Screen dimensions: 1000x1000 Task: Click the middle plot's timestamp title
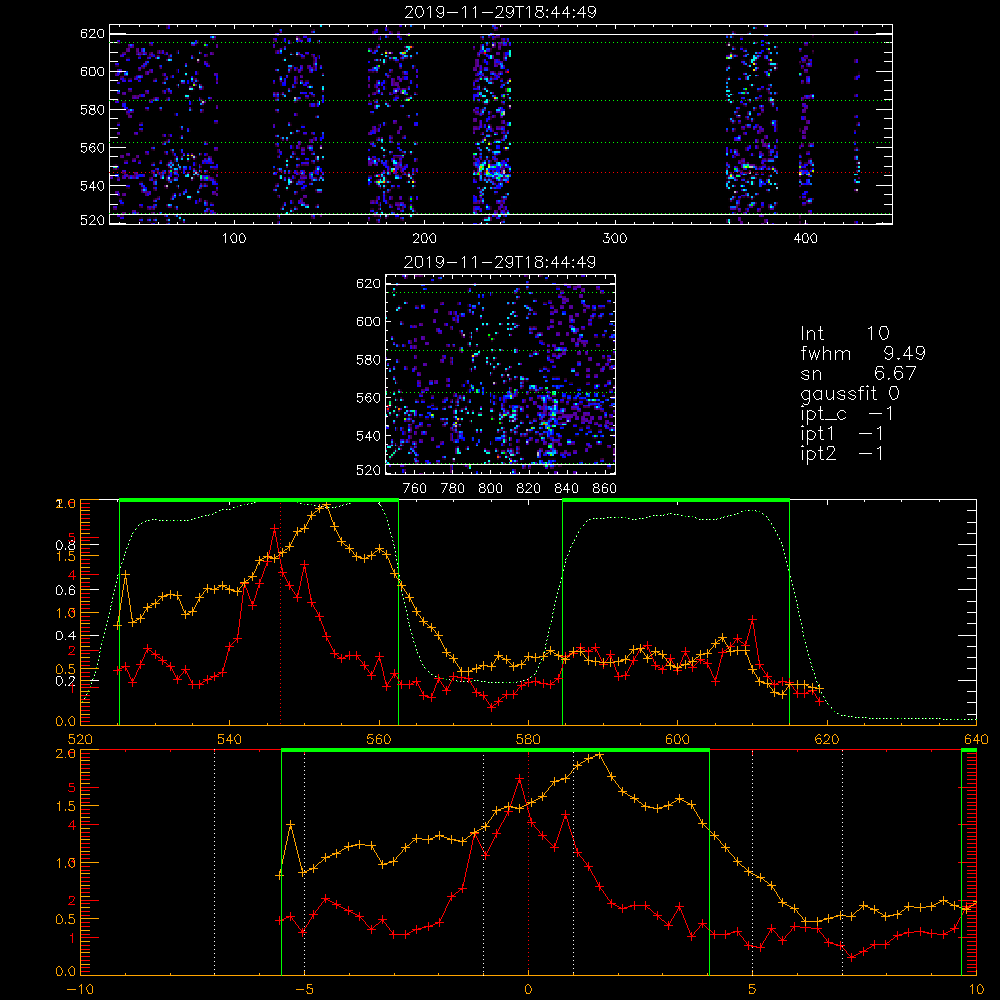501,262
